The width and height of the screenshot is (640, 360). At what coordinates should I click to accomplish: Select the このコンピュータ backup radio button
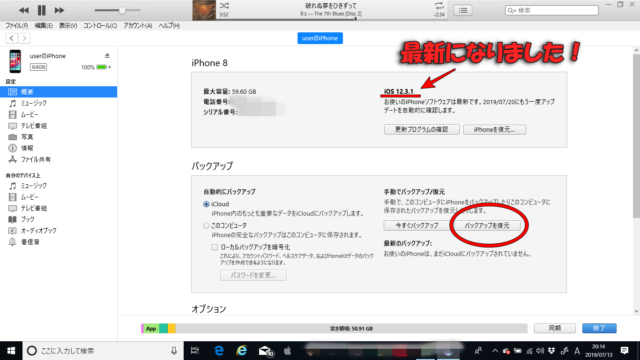[206, 226]
